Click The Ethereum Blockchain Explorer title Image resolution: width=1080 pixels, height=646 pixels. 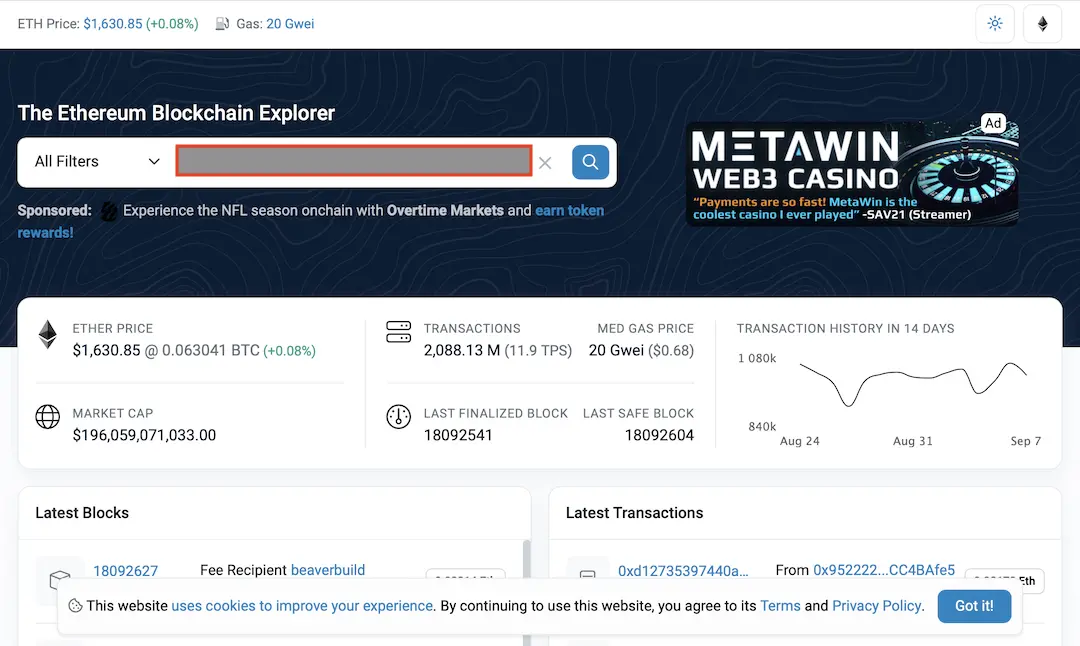[x=176, y=113]
